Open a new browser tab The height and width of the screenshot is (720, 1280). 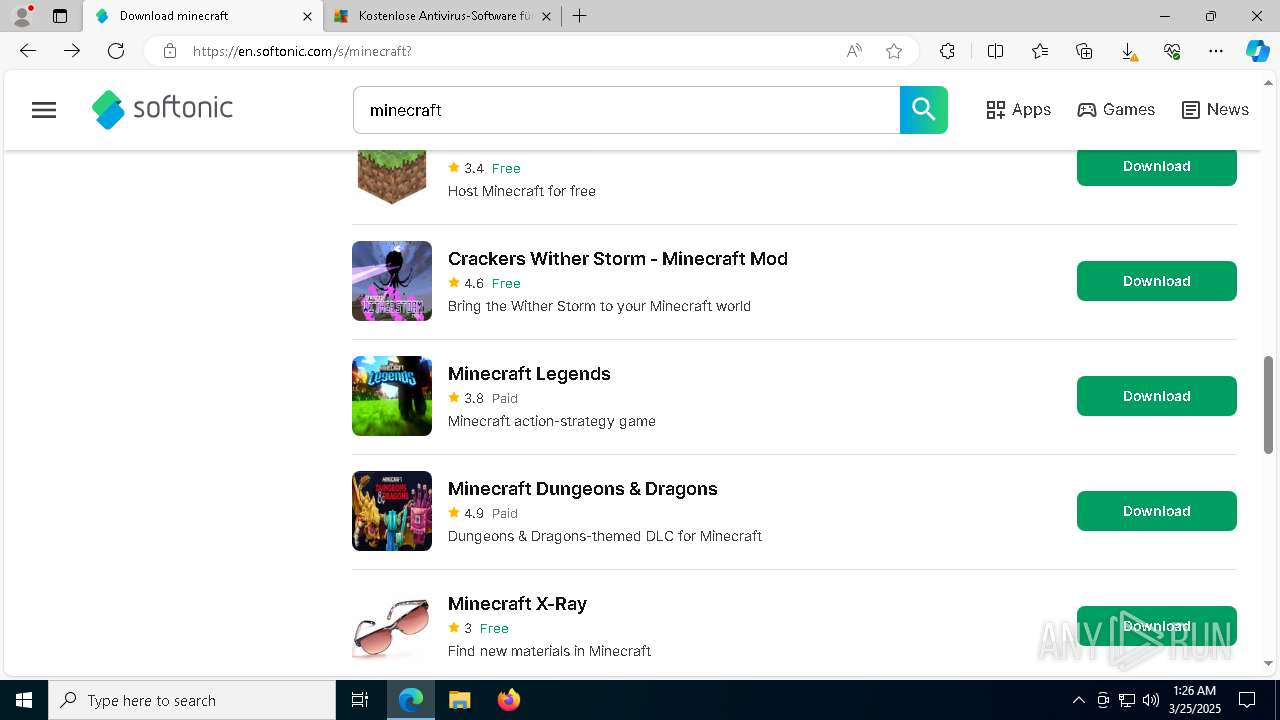580,16
